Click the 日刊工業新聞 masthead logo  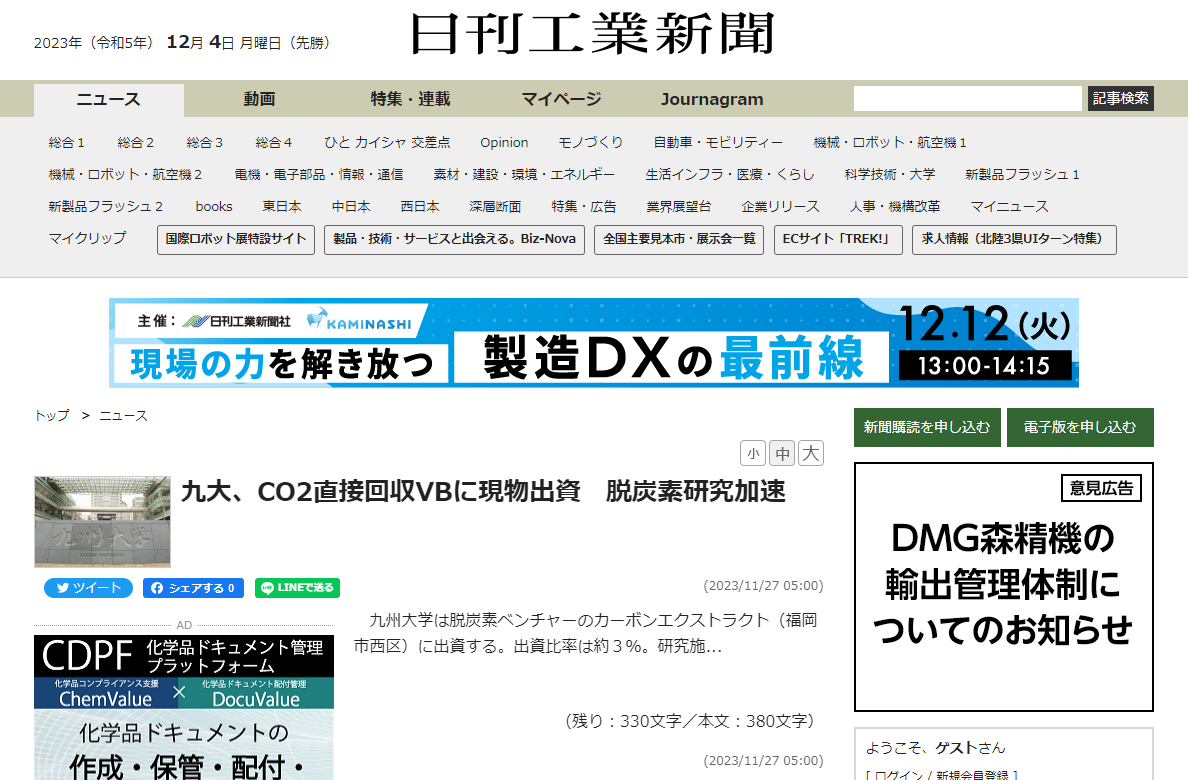coord(593,35)
